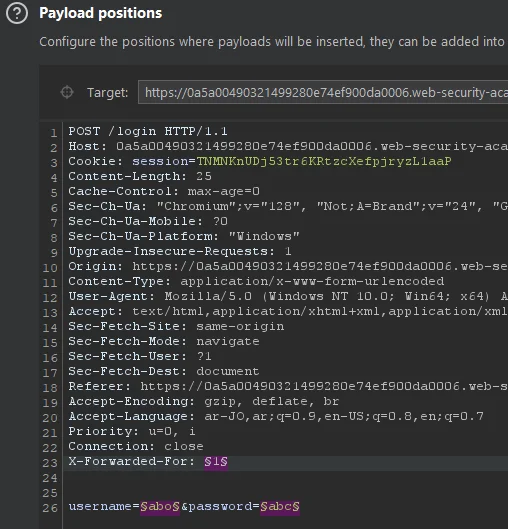Click the 'Content-Length: 25' line
508x529 pixels.
(140, 176)
